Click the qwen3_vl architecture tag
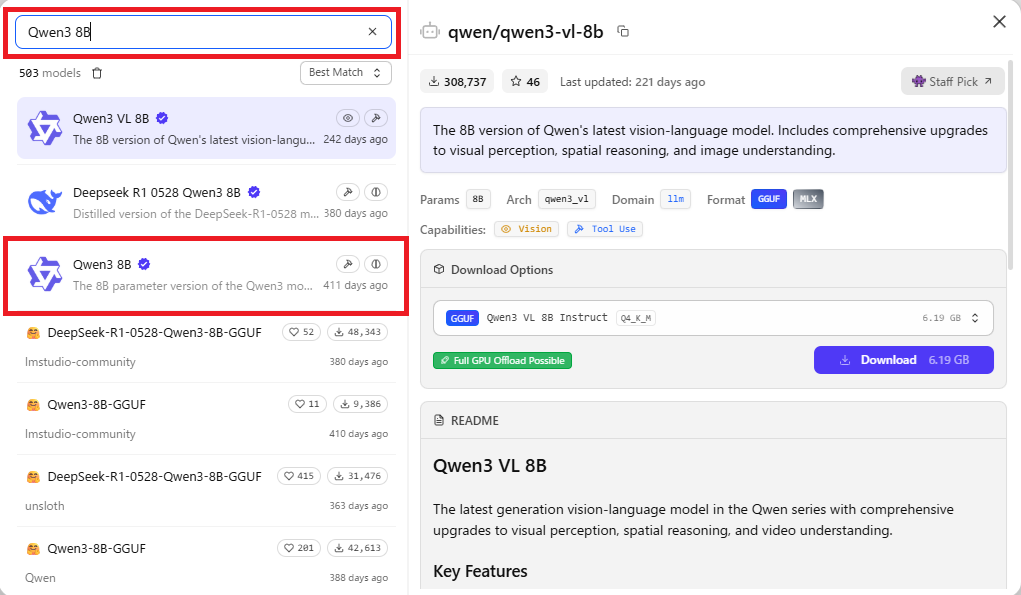The width and height of the screenshot is (1021, 595). tap(566, 199)
